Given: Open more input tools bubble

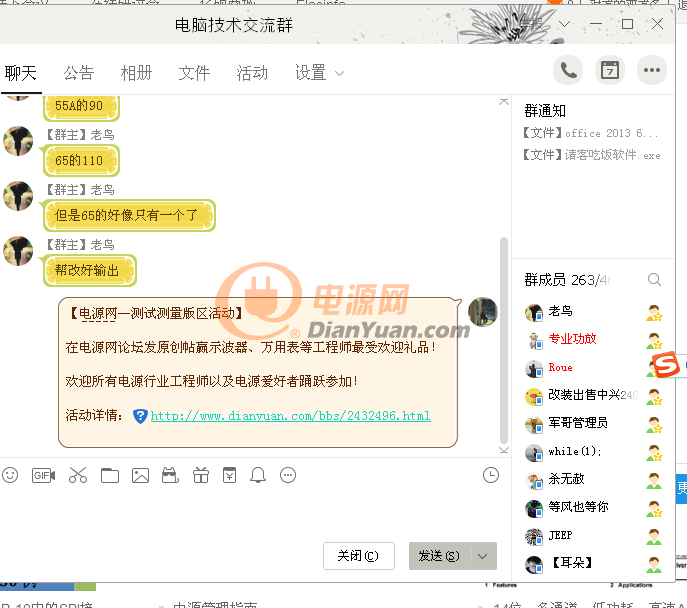Looking at the screenshot, I should coord(288,475).
